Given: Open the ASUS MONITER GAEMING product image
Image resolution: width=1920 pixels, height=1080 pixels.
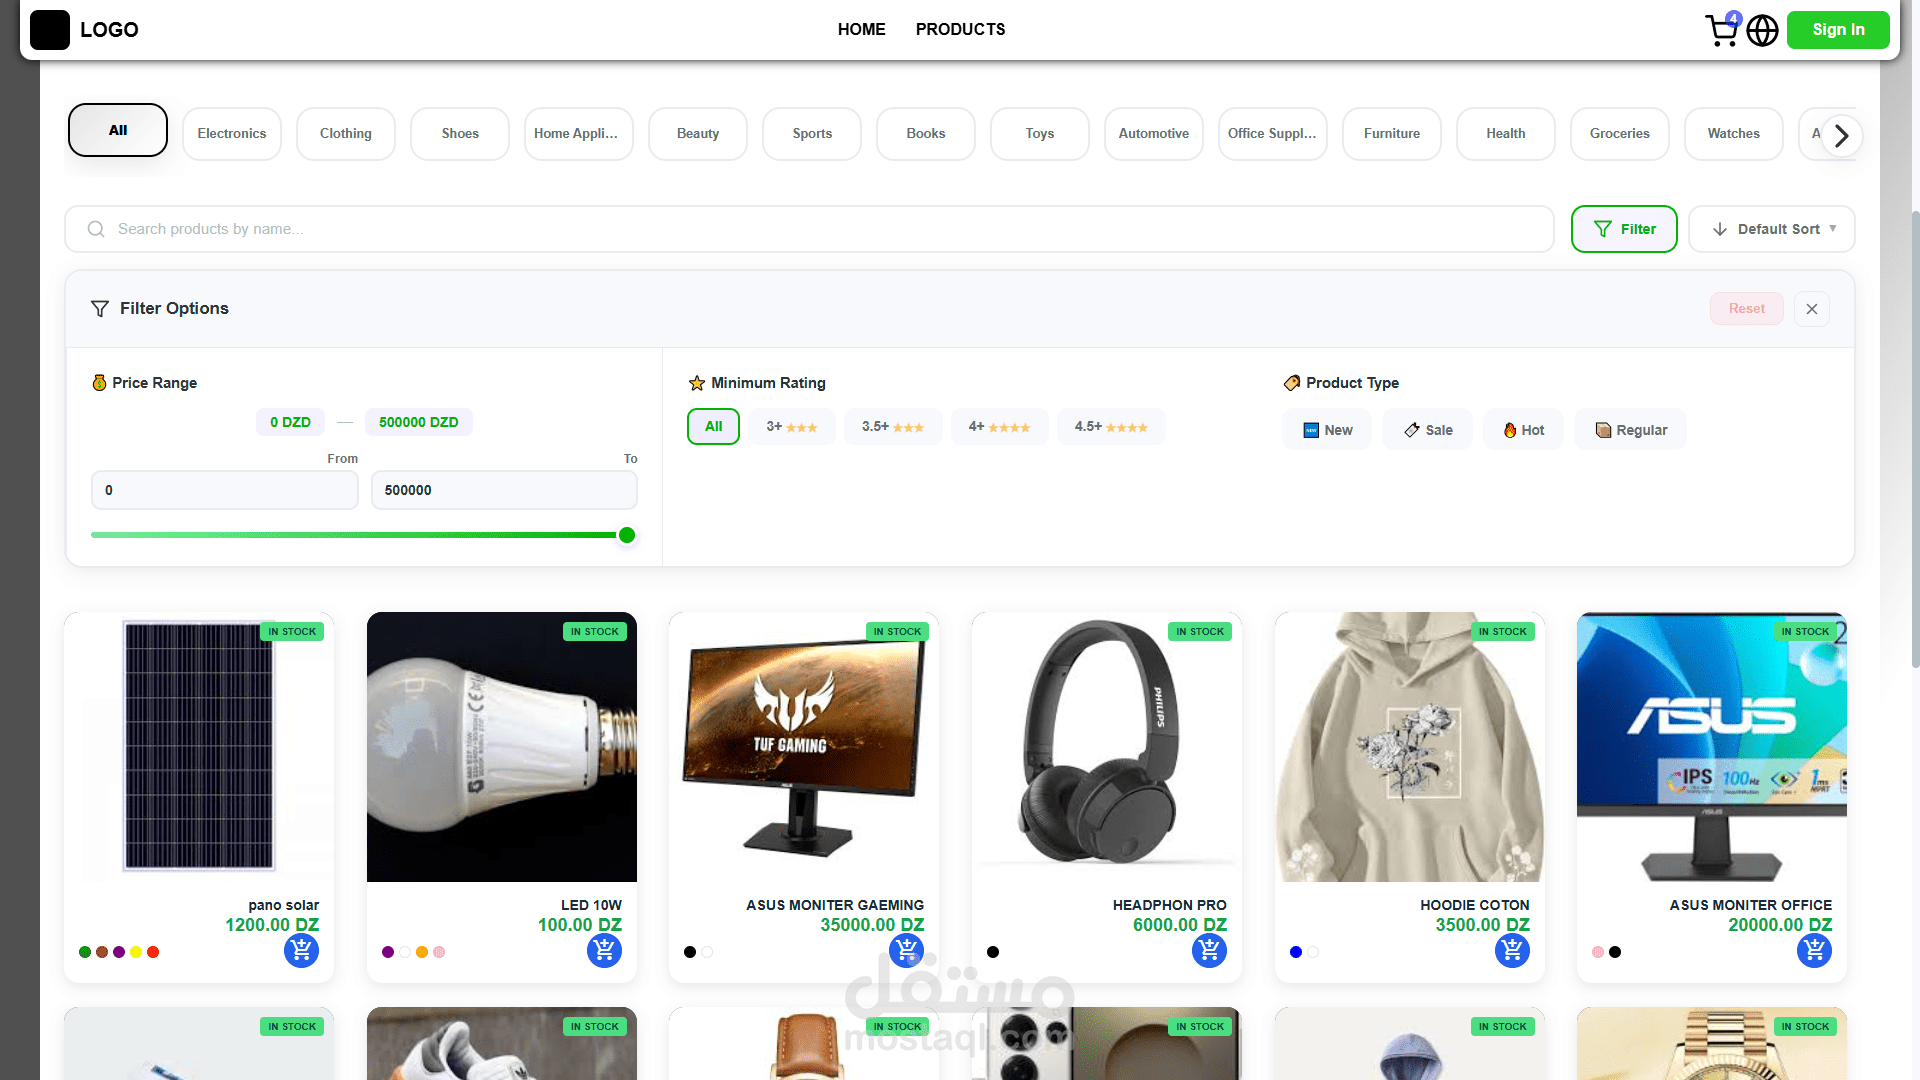Looking at the screenshot, I should coord(804,747).
